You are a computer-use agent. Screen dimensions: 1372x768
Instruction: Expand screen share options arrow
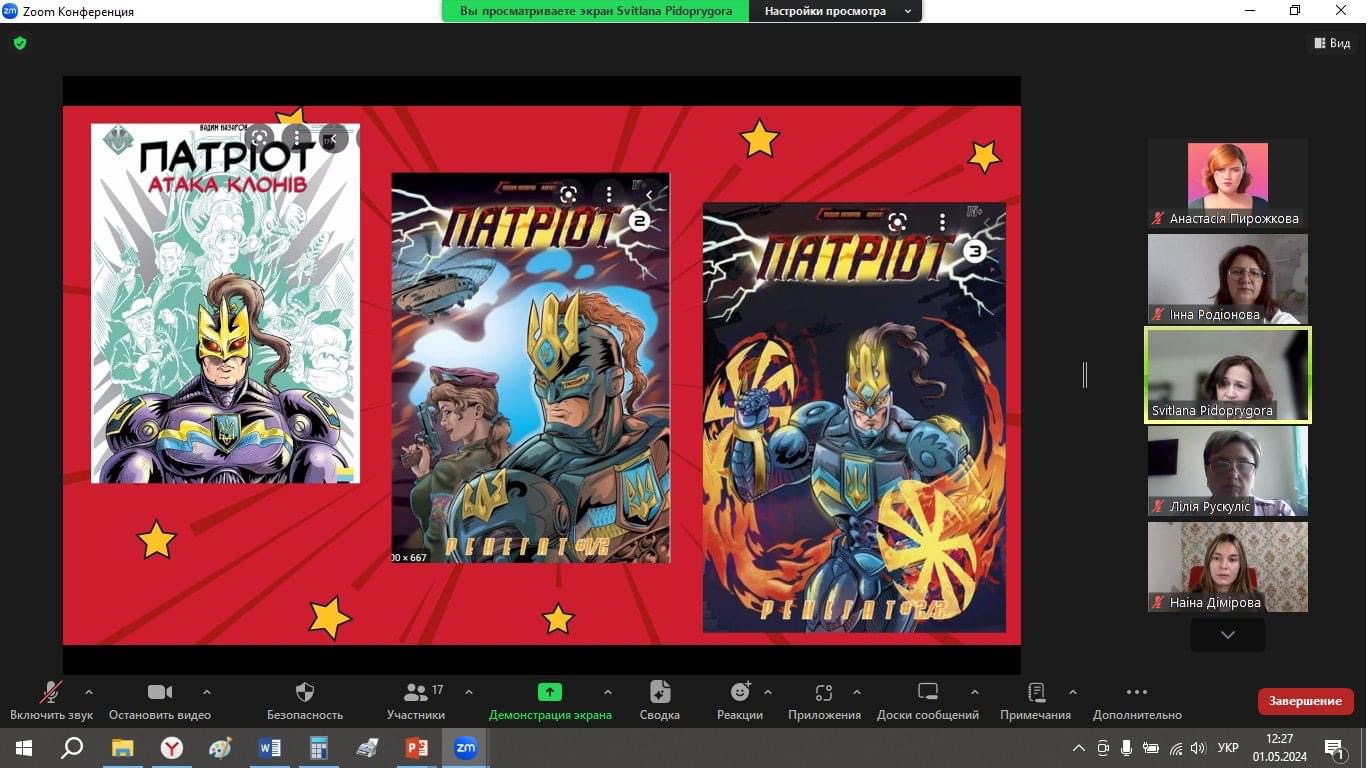(608, 692)
